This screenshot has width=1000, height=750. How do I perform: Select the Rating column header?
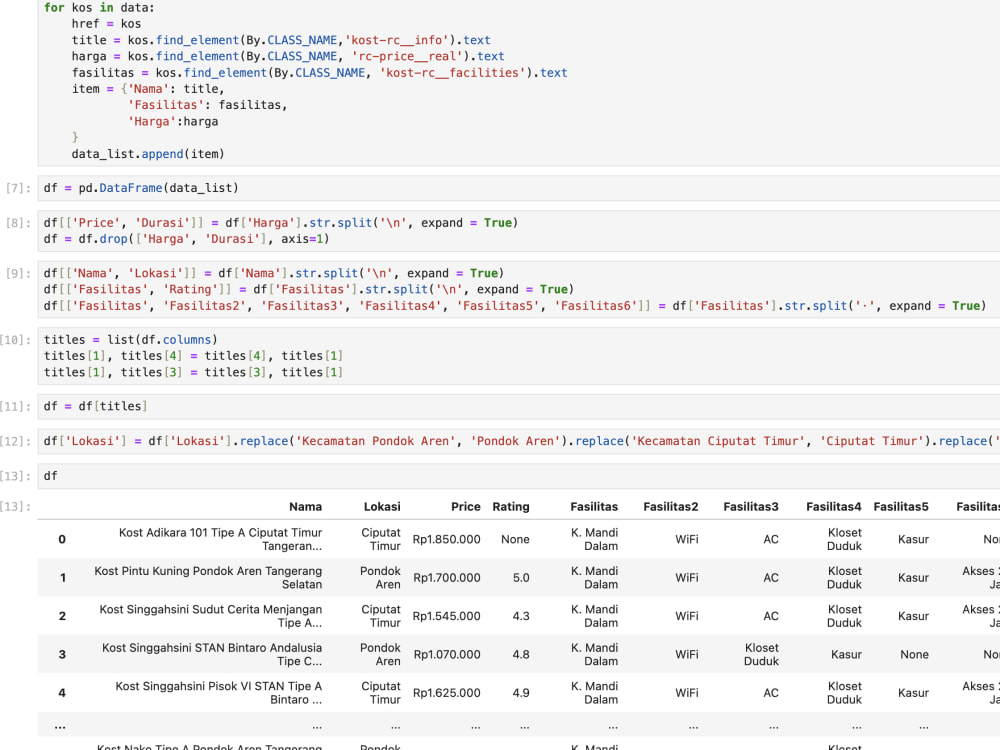point(511,506)
